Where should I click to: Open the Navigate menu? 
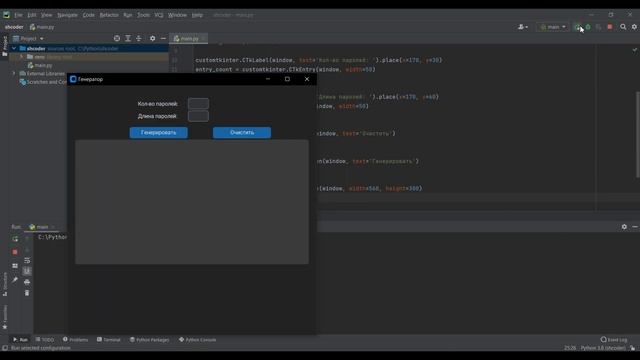pyautogui.click(x=67, y=15)
